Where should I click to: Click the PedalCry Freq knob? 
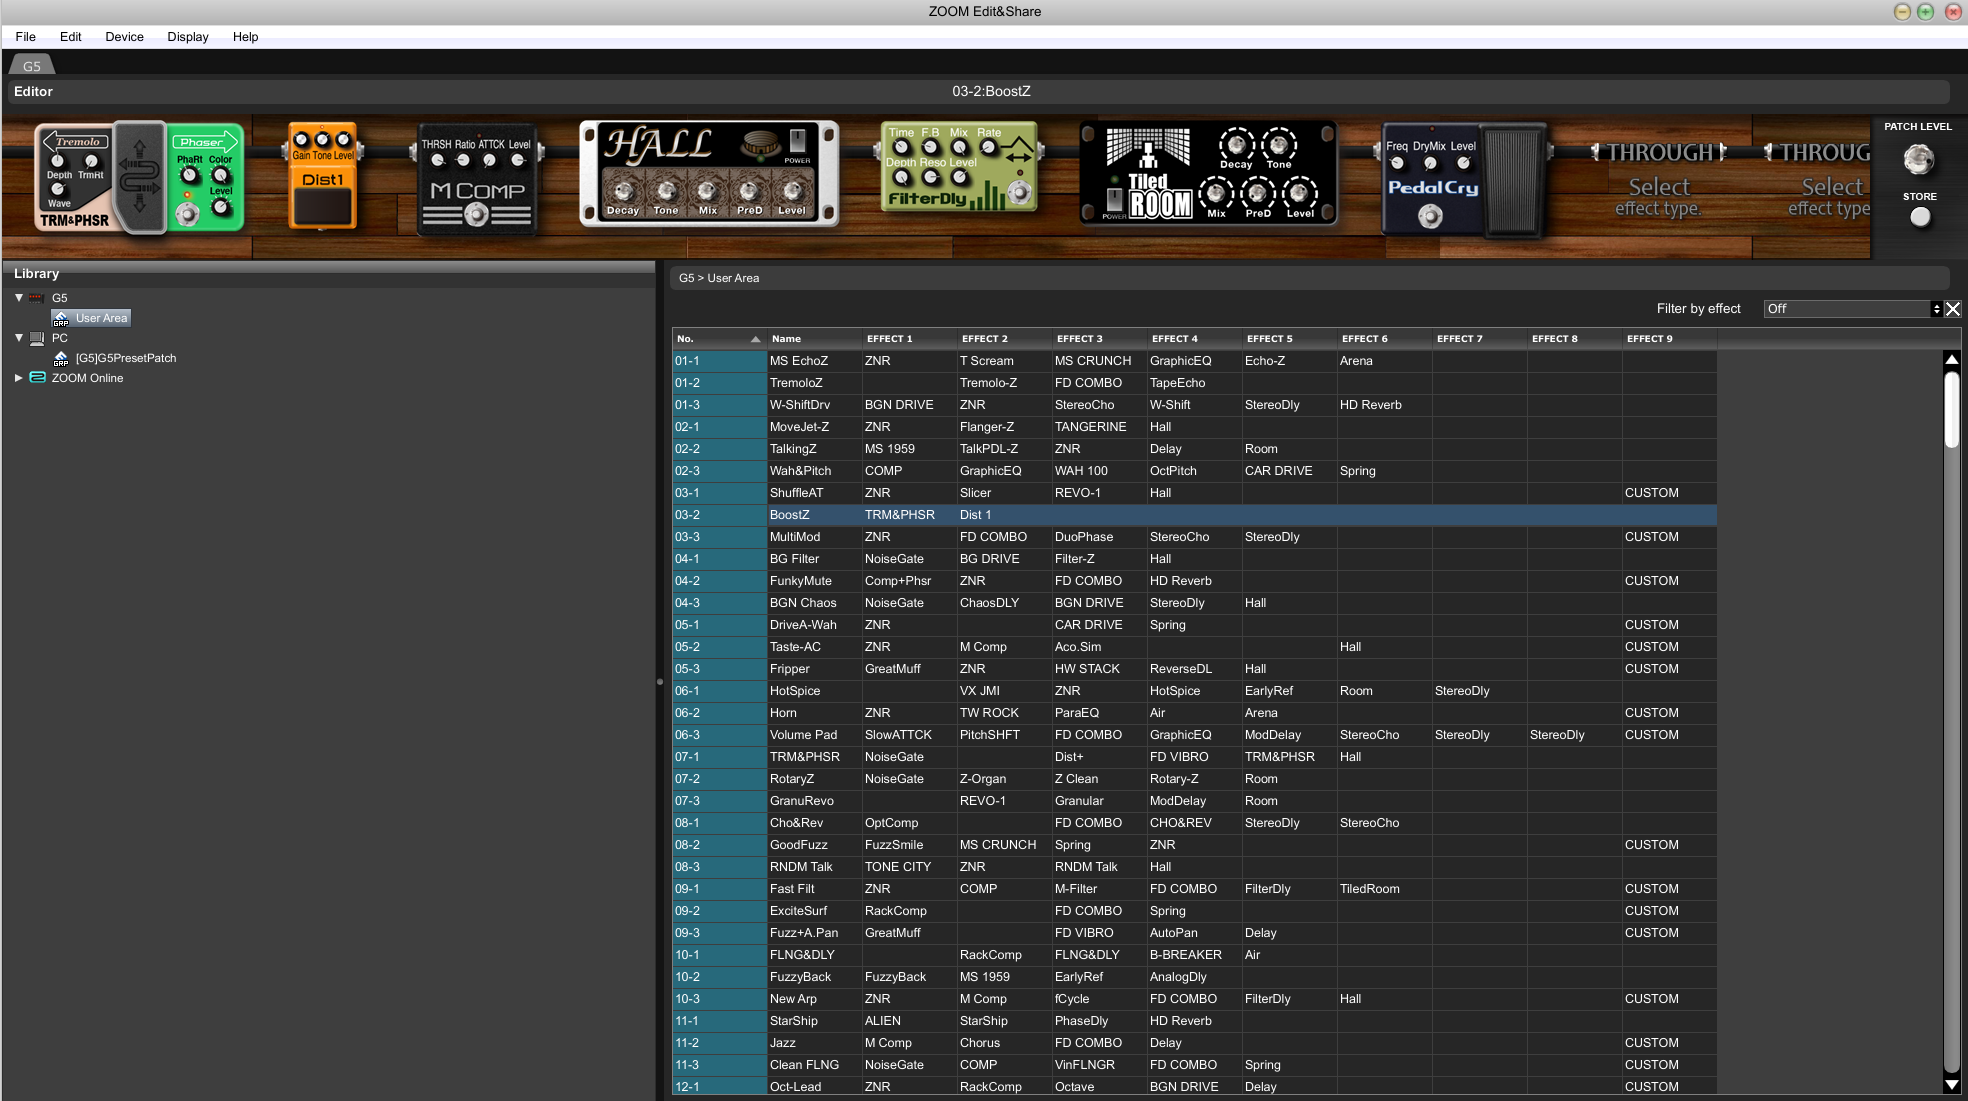1397,163
